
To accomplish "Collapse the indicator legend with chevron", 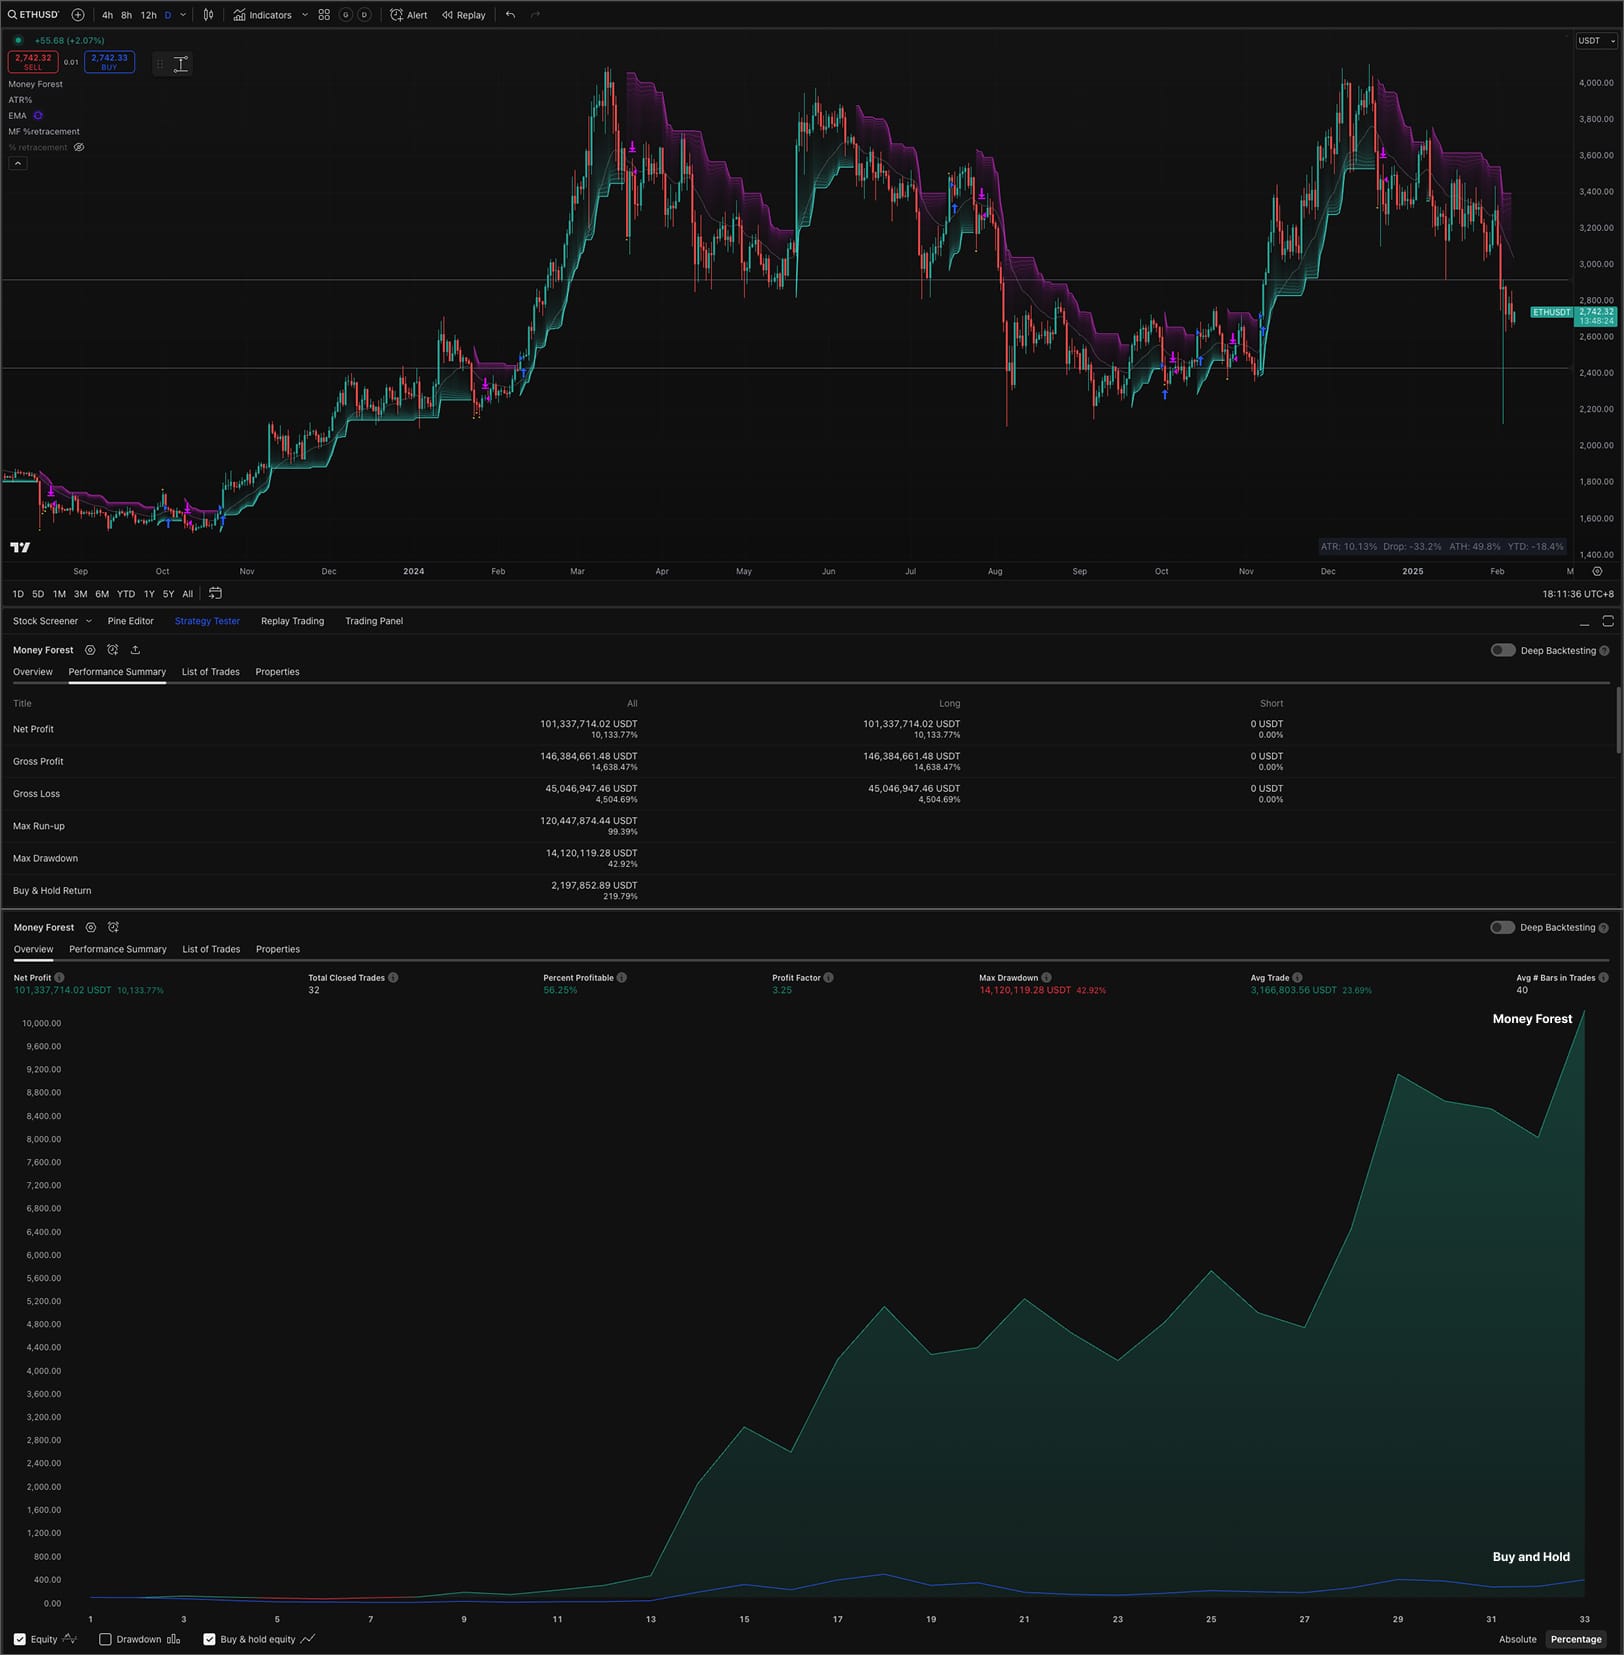I will point(18,163).
